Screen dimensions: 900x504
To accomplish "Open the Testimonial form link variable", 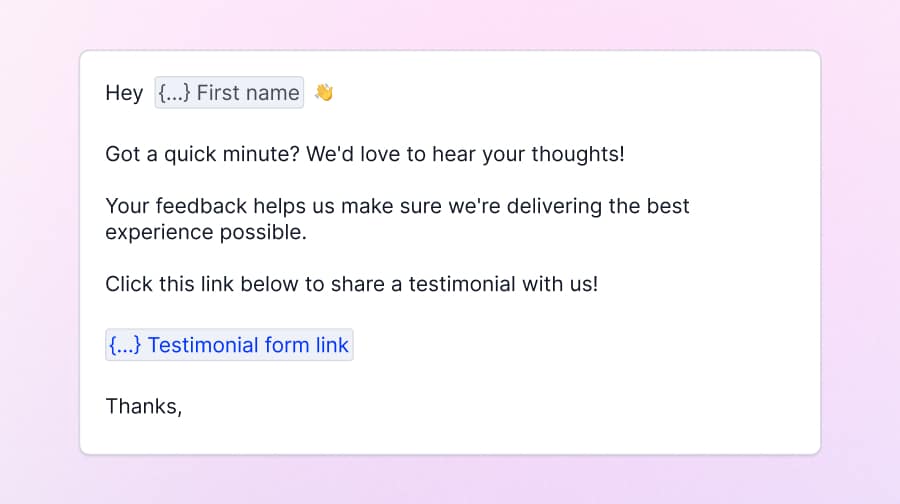I will click(x=229, y=345).
